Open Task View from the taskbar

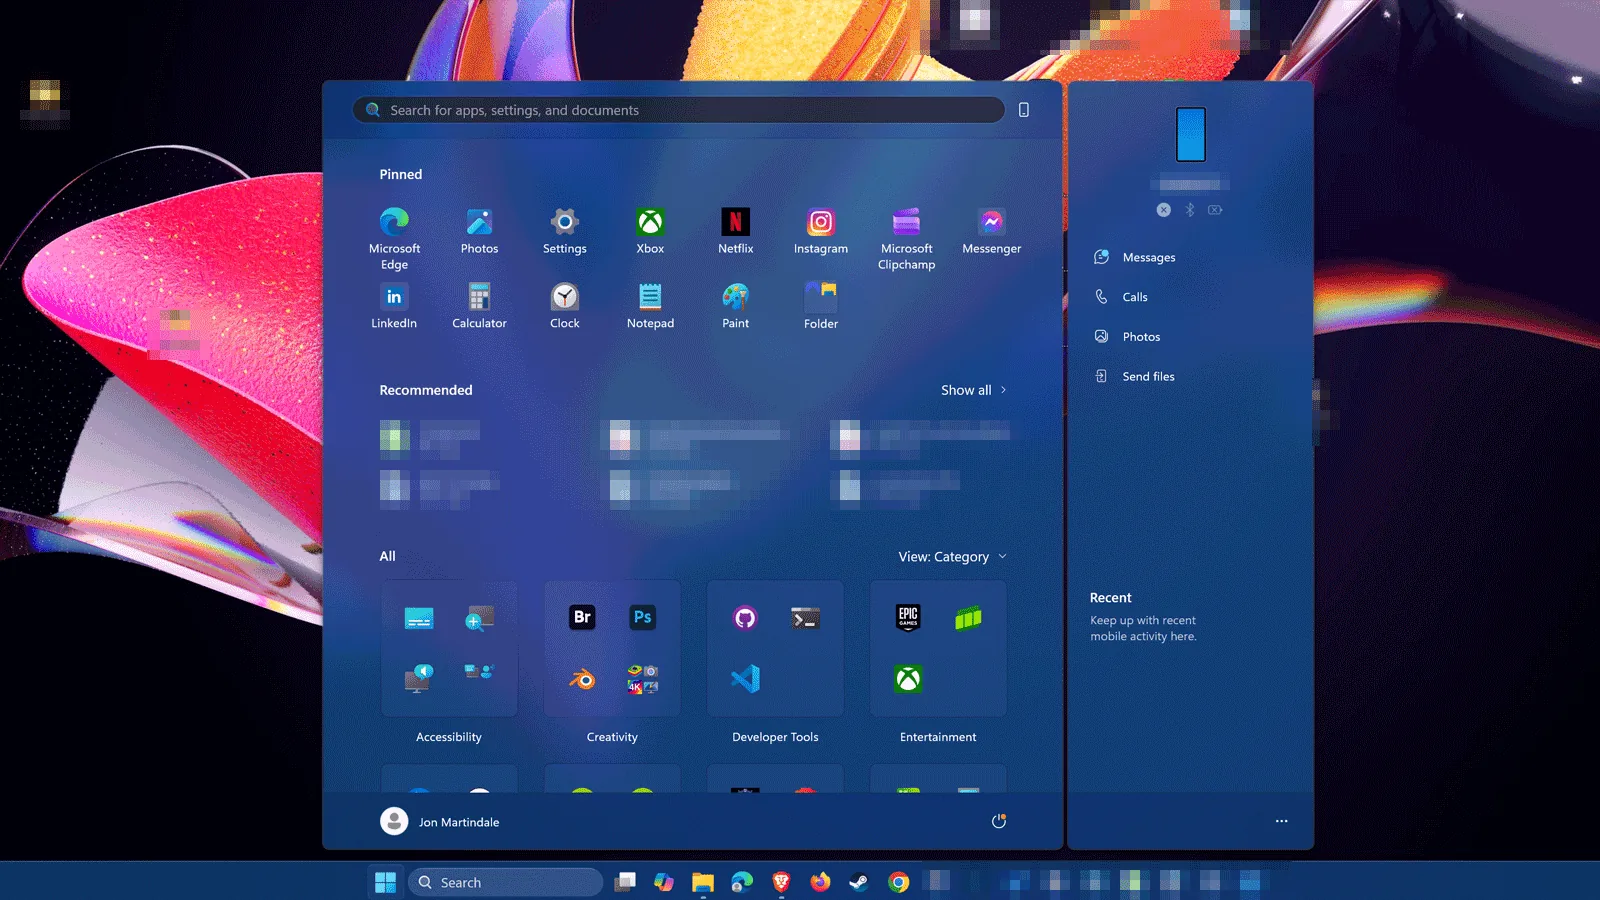[625, 882]
